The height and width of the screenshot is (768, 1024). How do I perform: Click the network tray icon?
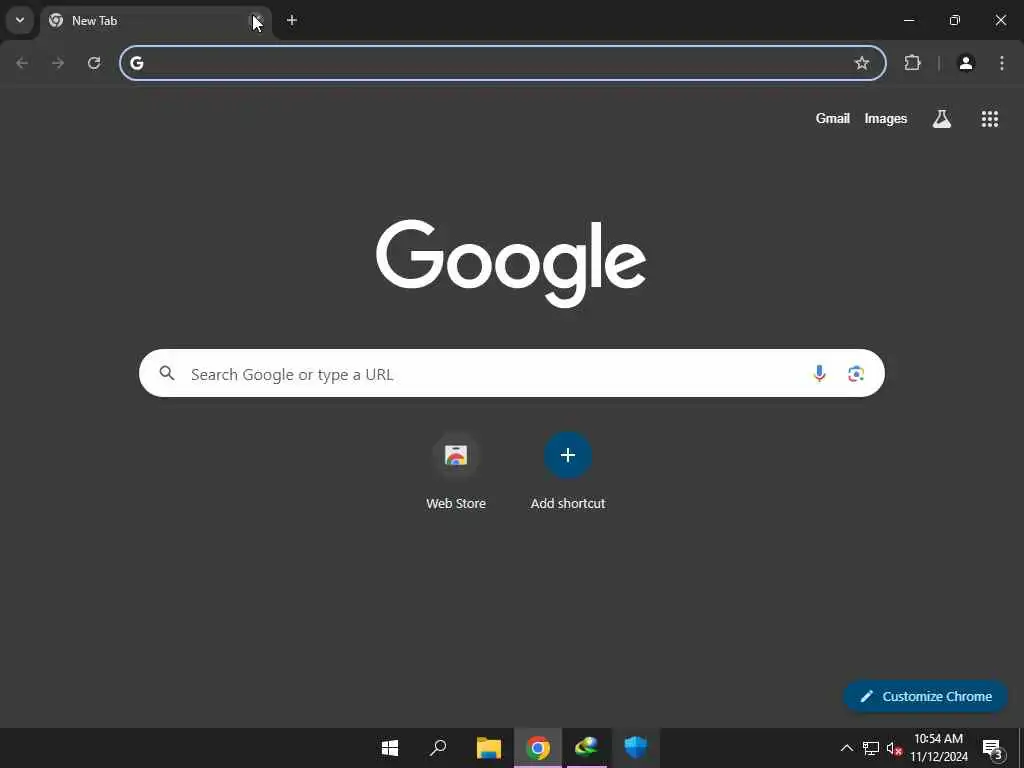pyautogui.click(x=871, y=748)
